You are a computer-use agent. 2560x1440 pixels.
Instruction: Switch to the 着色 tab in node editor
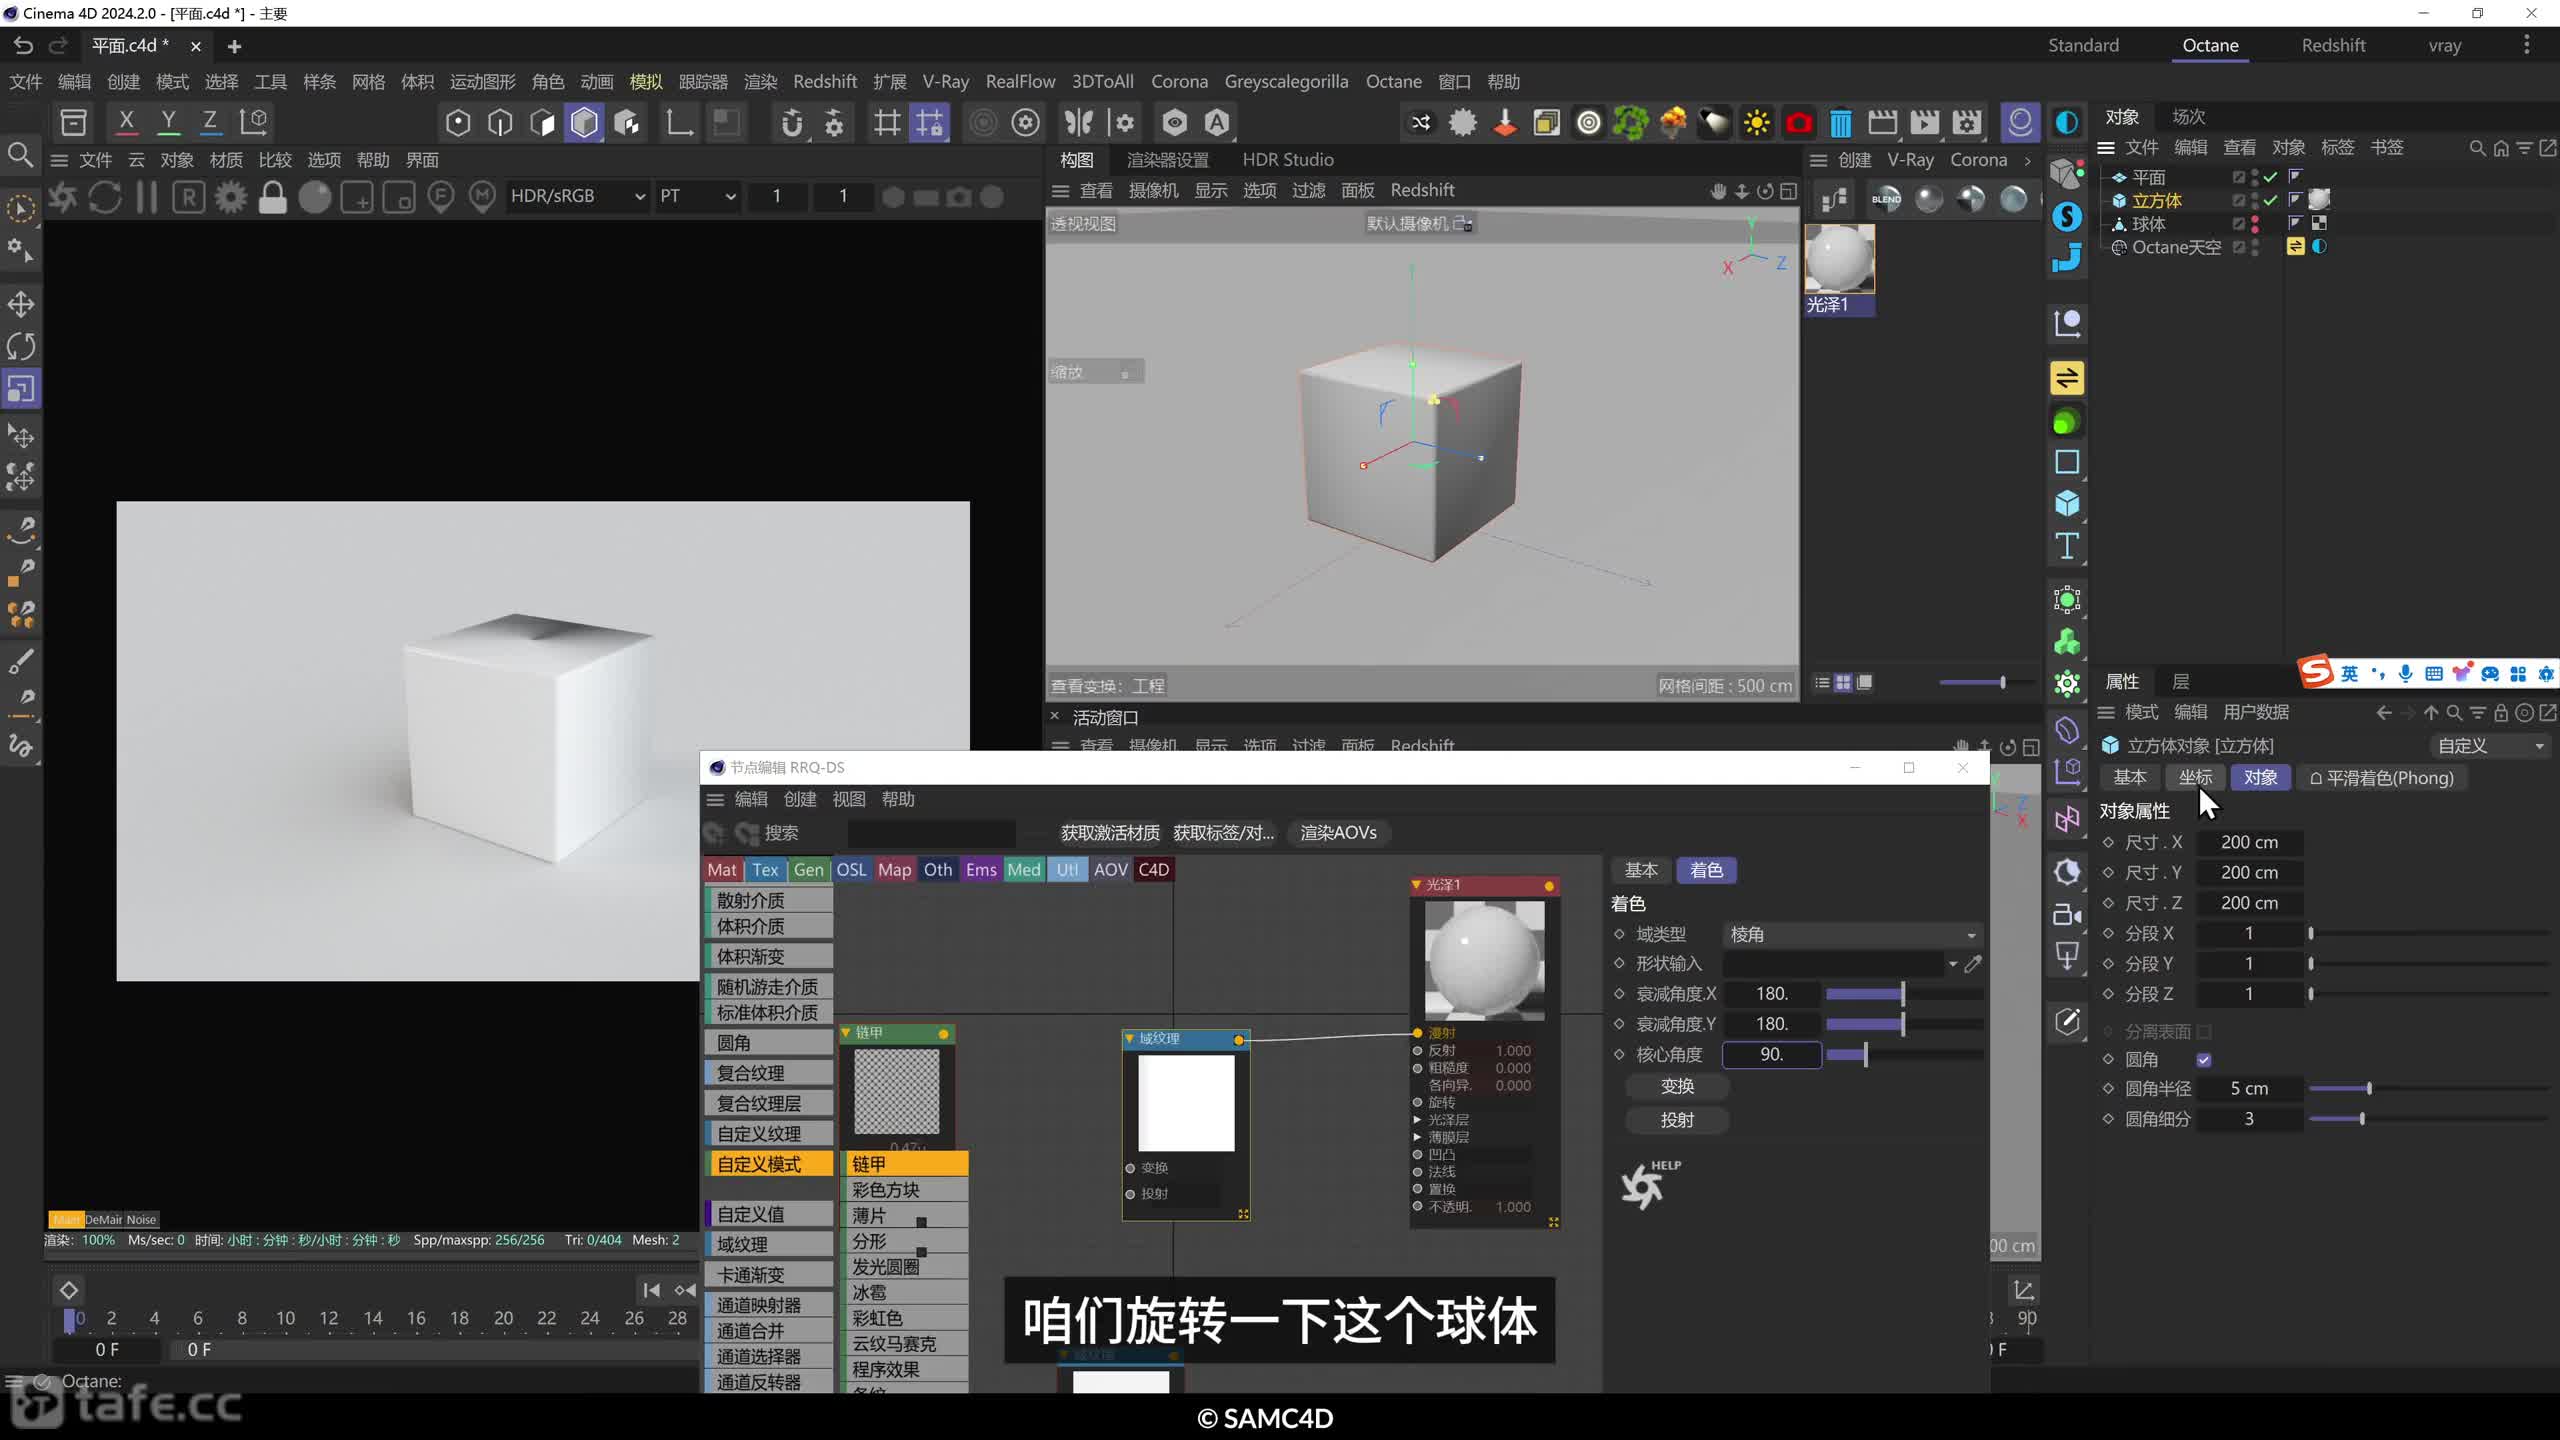(1706, 870)
